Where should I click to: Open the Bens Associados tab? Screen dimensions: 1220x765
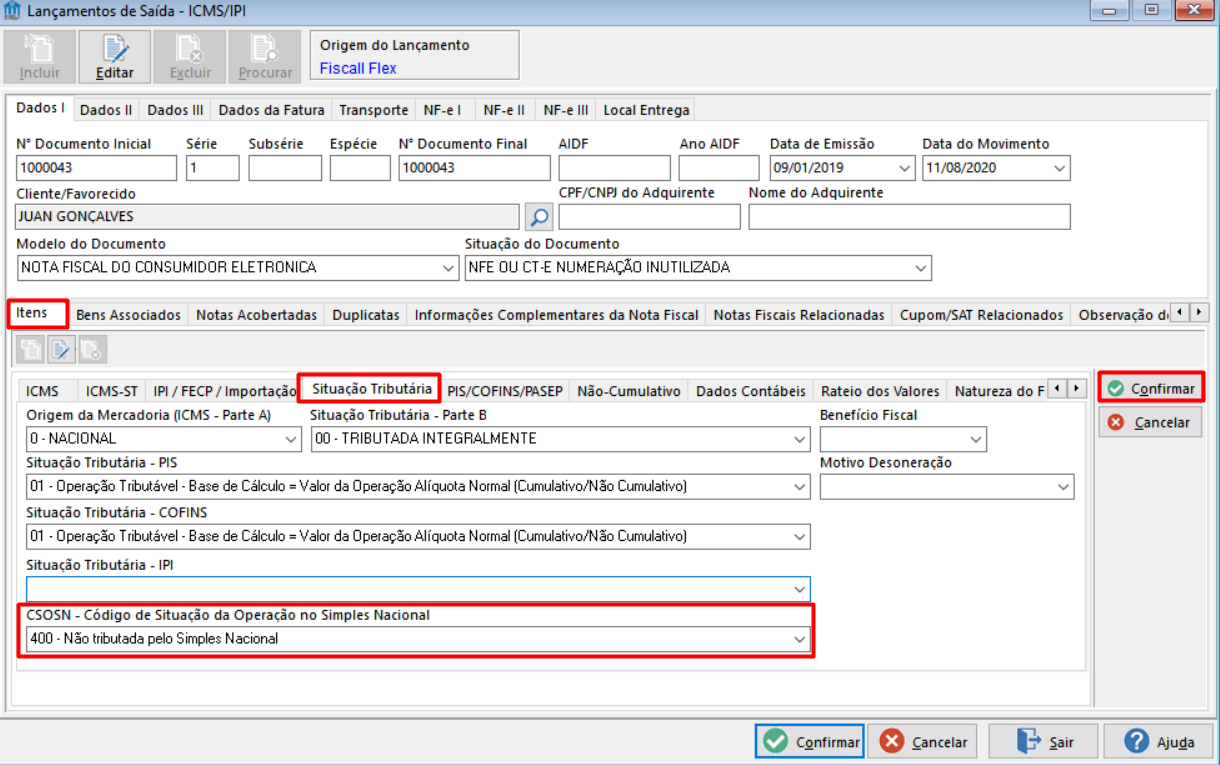[128, 315]
